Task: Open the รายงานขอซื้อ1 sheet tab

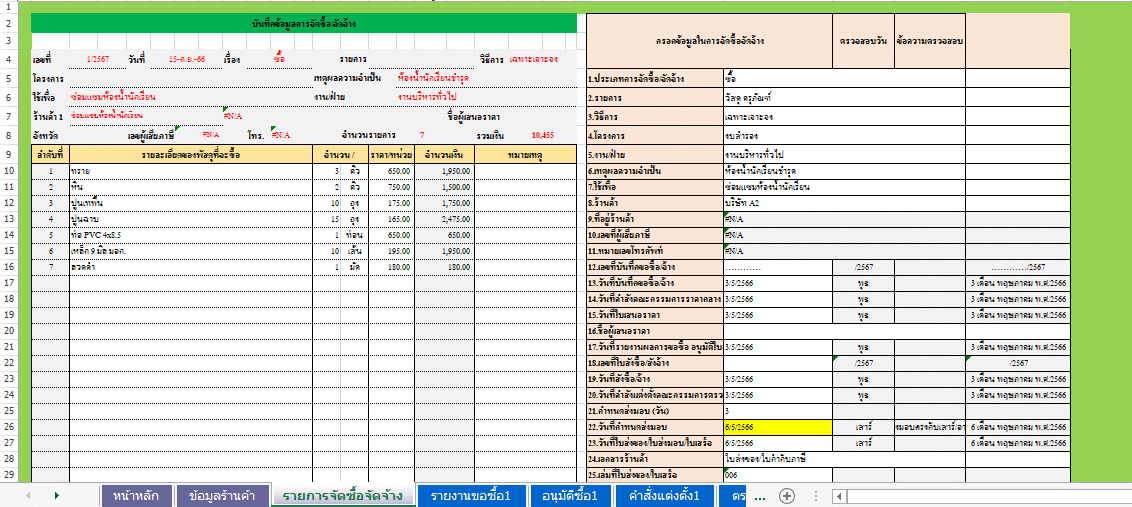Action: pyautogui.click(x=471, y=496)
